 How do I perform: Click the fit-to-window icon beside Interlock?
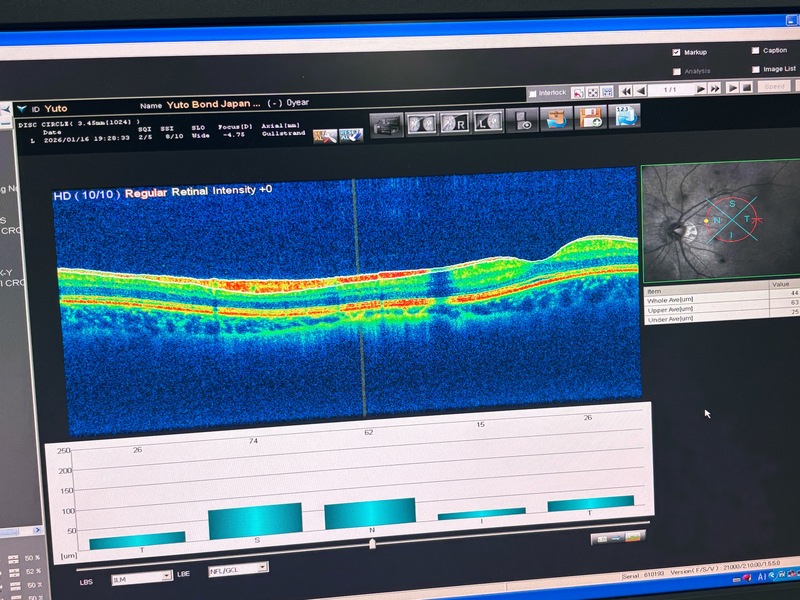tap(592, 92)
